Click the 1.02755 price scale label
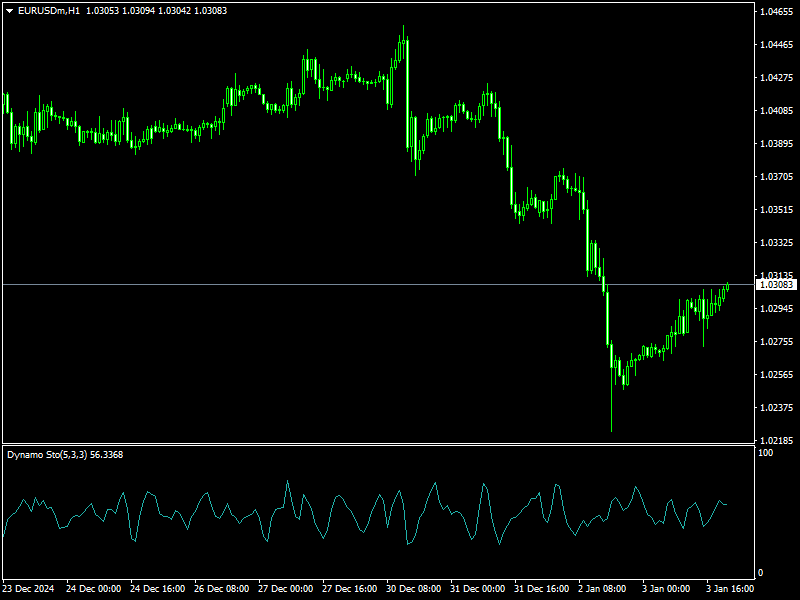Screen dimensions: 800x600 tap(777, 342)
